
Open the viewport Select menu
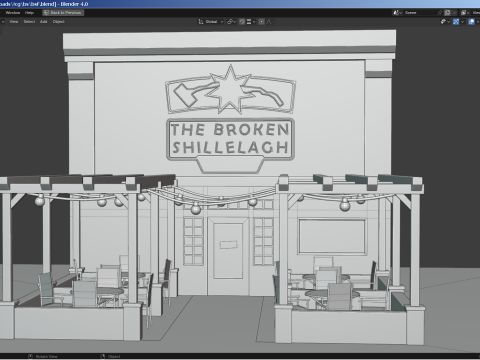tap(29, 22)
